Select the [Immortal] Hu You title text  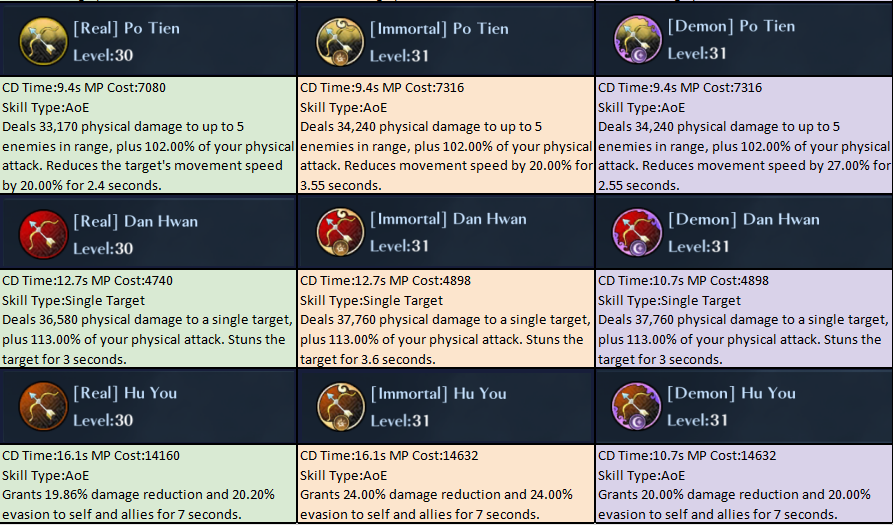pos(438,393)
